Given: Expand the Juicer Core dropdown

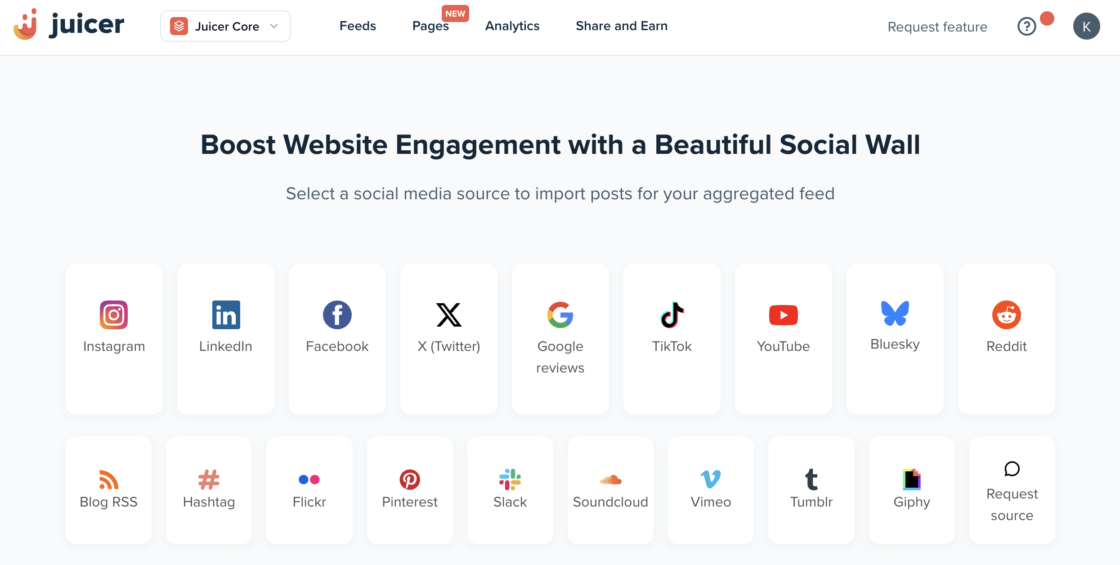Looking at the screenshot, I should tap(226, 26).
